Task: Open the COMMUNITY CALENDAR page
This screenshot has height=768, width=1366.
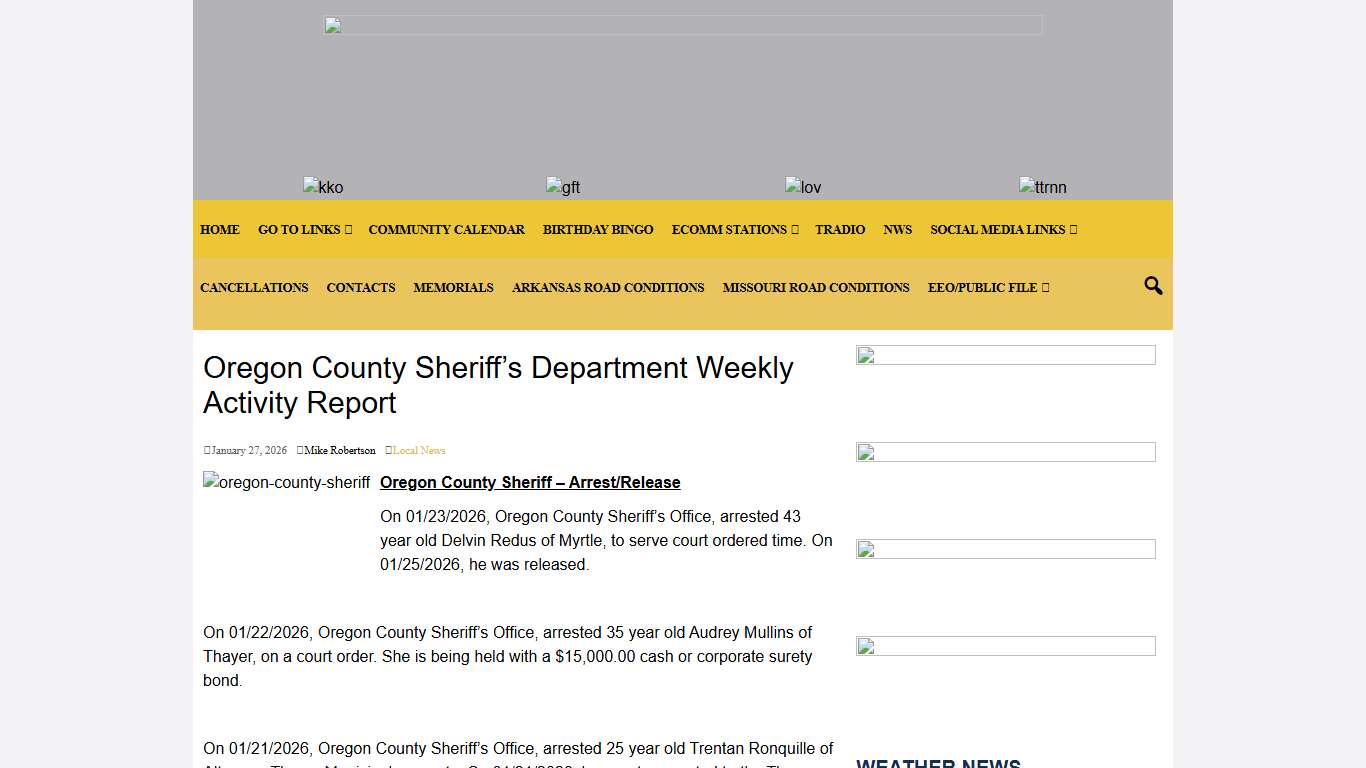Action: (446, 229)
